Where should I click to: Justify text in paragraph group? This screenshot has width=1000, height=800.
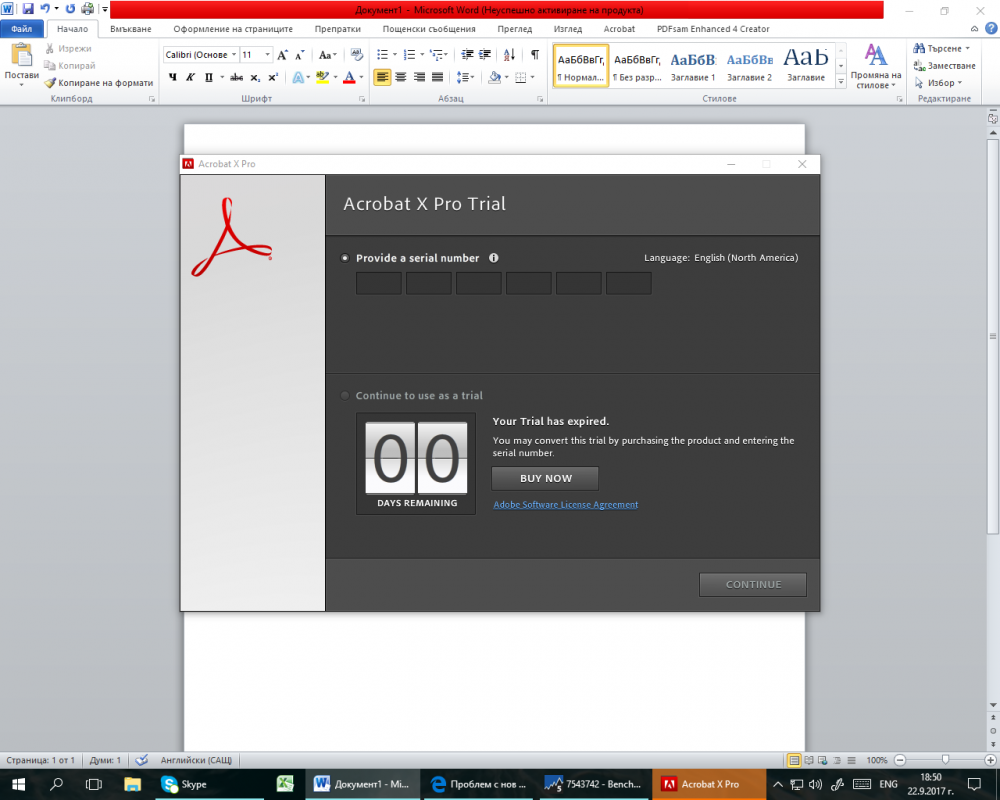pos(438,77)
